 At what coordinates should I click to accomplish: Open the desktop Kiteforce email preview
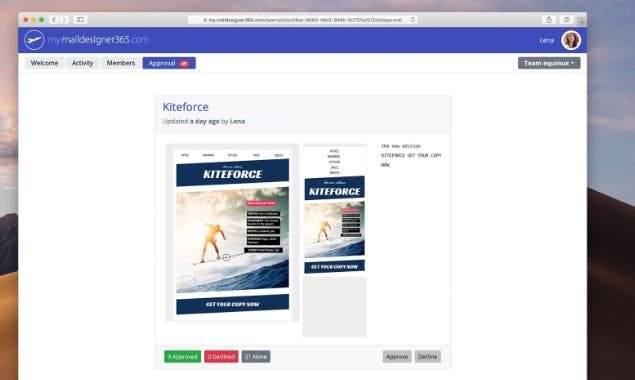coord(232,233)
